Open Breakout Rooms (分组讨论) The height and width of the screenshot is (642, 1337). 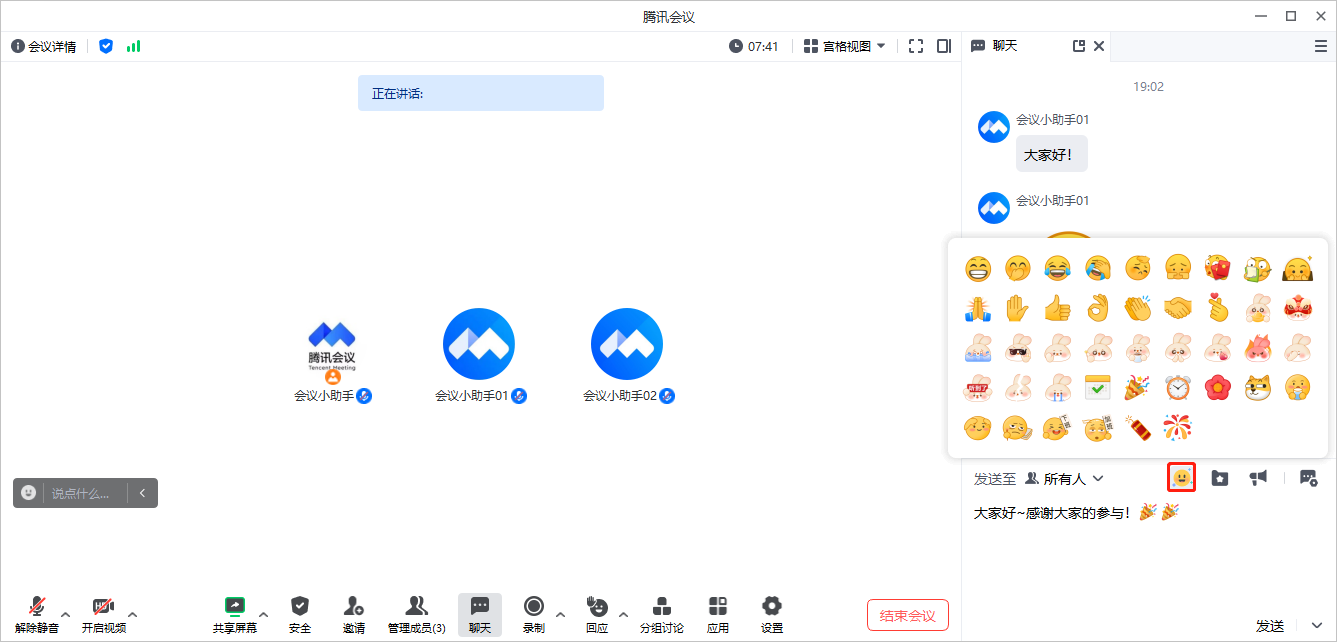662,615
